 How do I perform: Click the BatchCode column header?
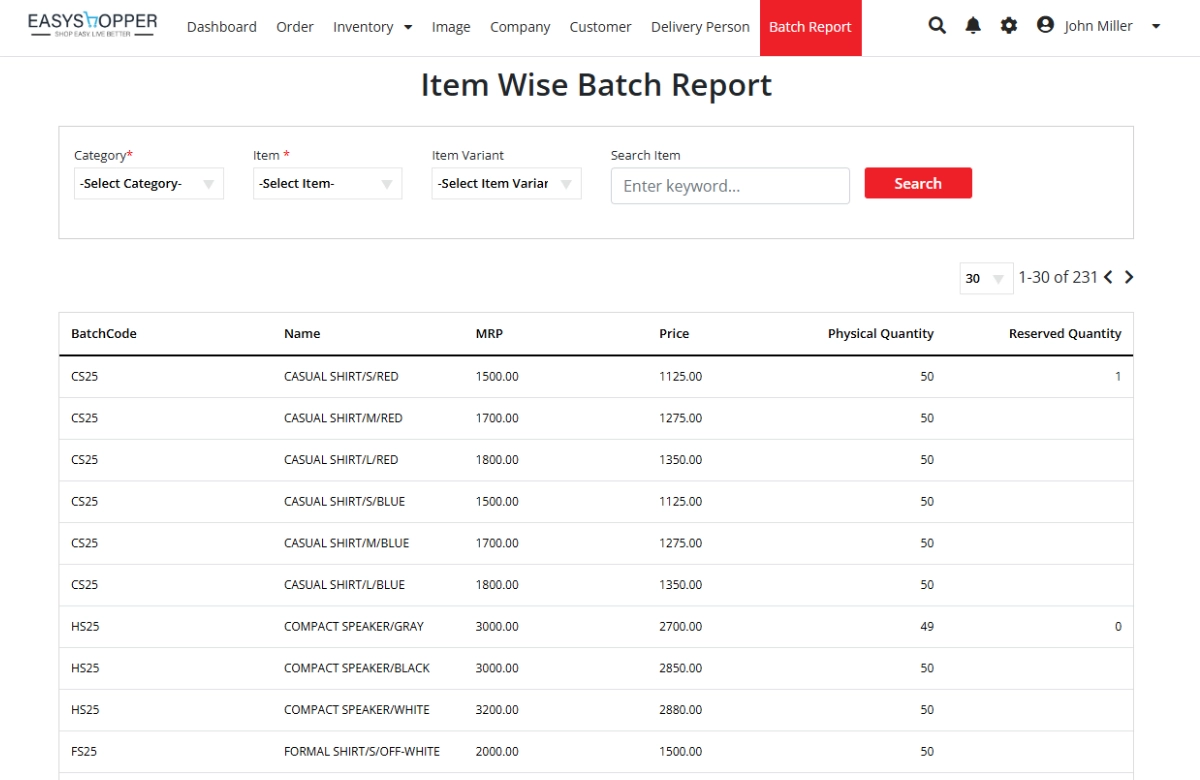point(104,334)
